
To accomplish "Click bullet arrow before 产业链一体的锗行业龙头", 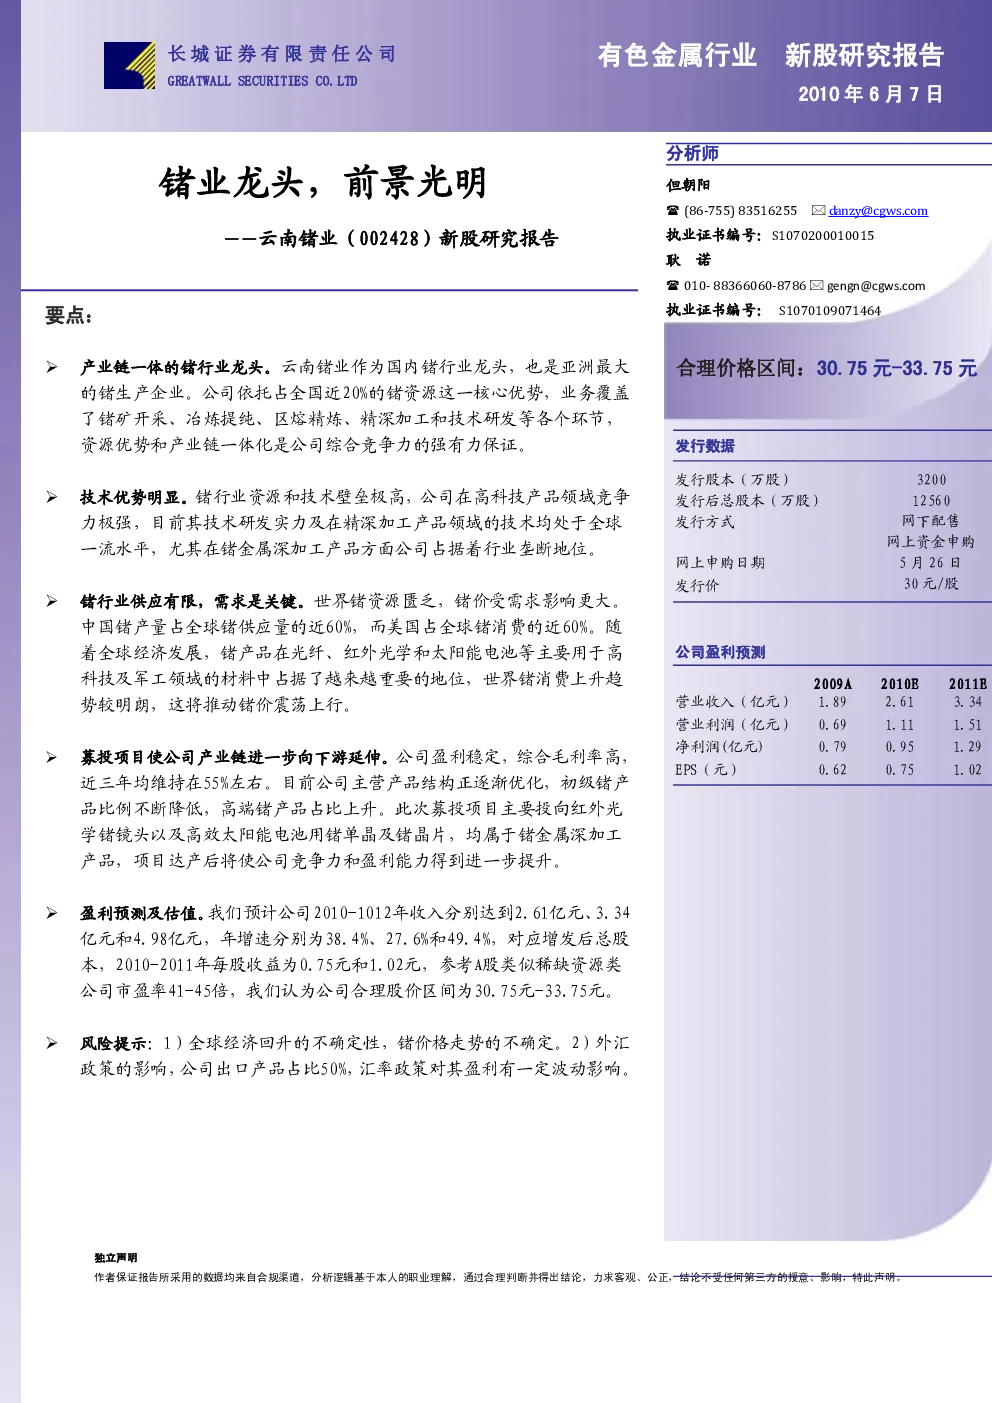I will 51,367.
